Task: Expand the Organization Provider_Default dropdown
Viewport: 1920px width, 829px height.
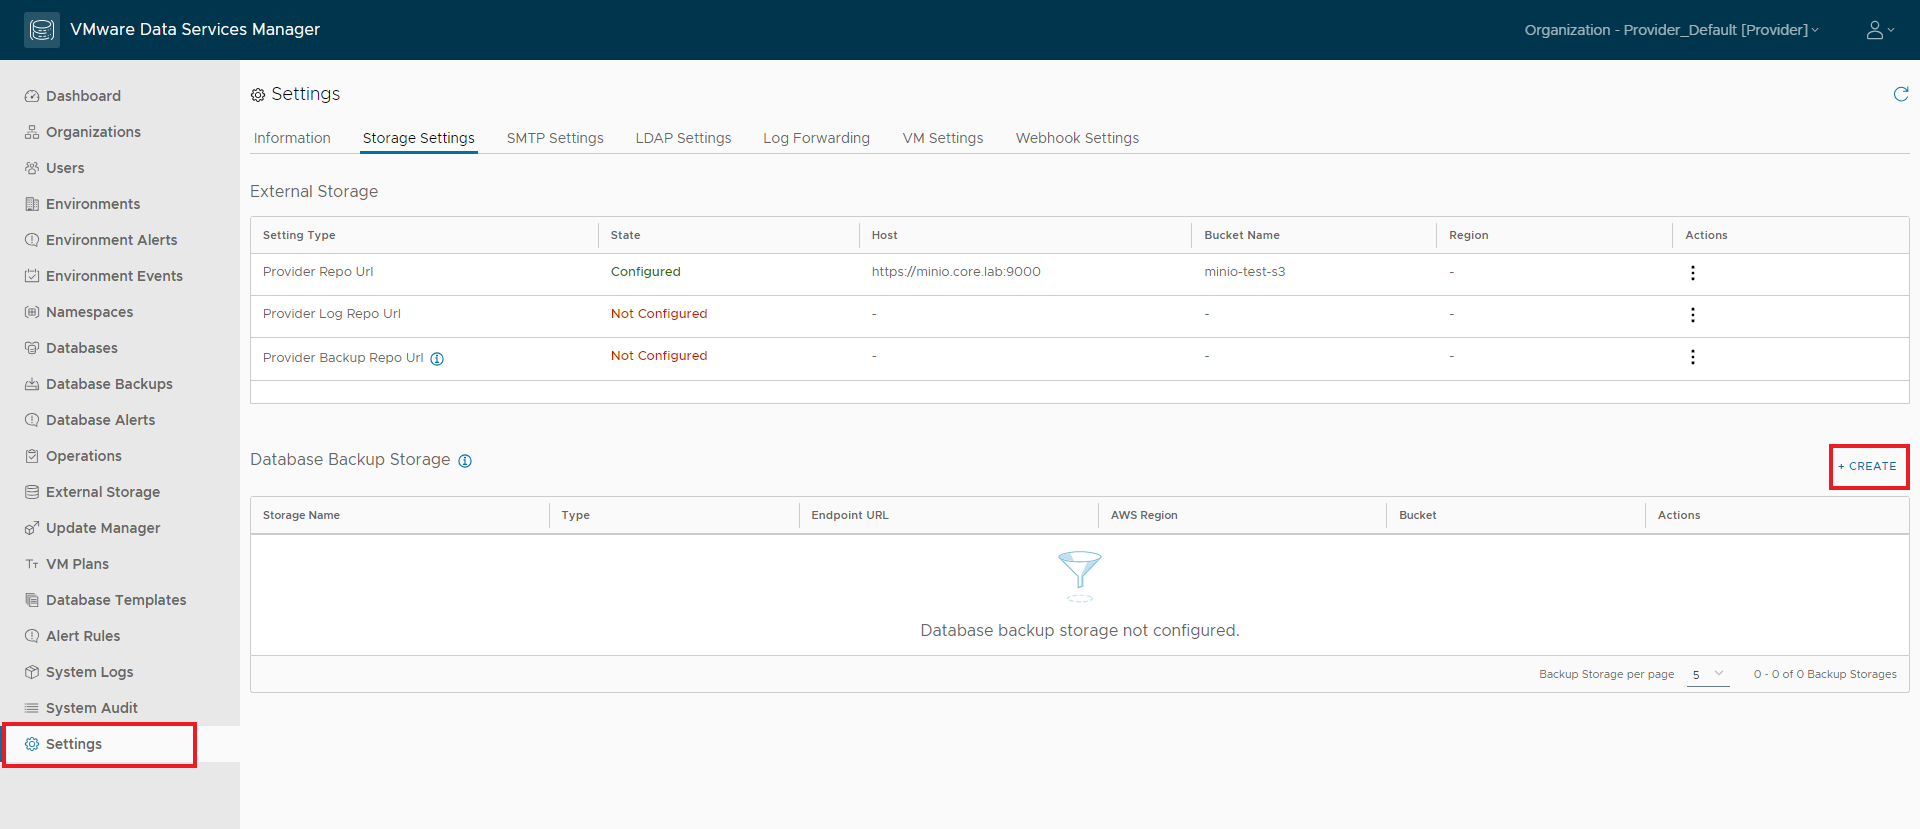Action: click(1671, 30)
